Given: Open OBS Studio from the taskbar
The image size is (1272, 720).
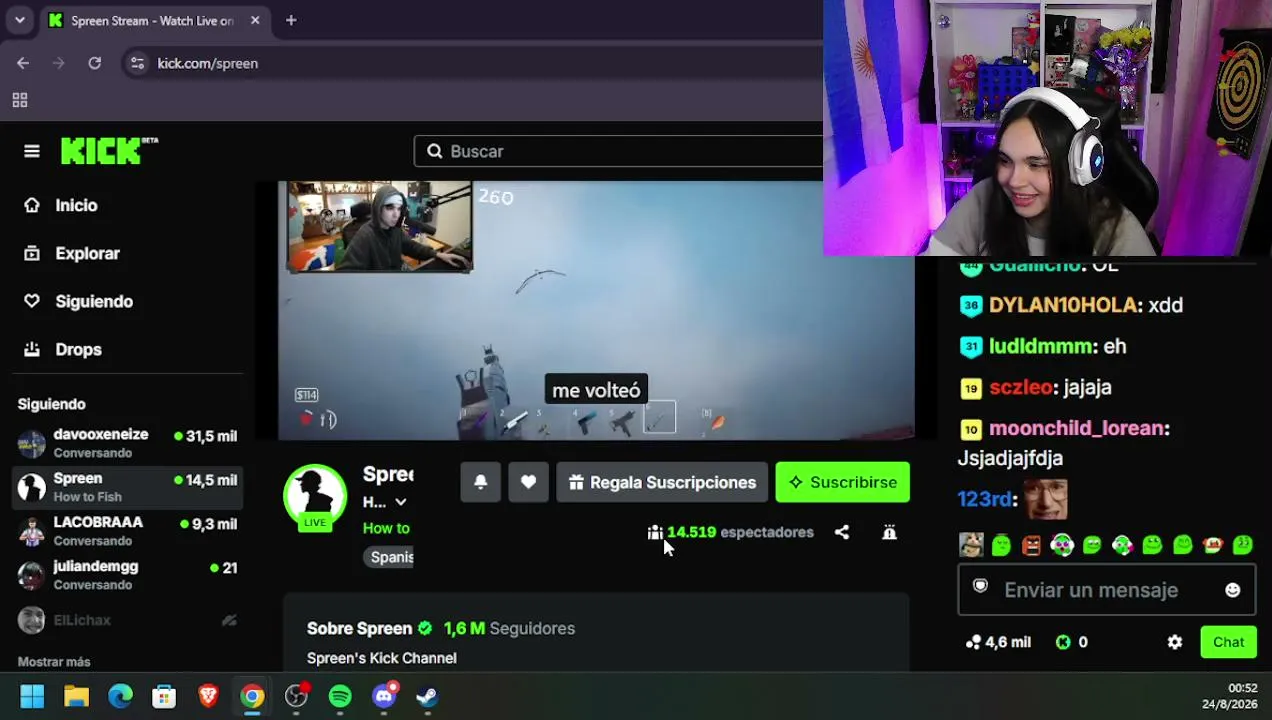Looking at the screenshot, I should 296,696.
